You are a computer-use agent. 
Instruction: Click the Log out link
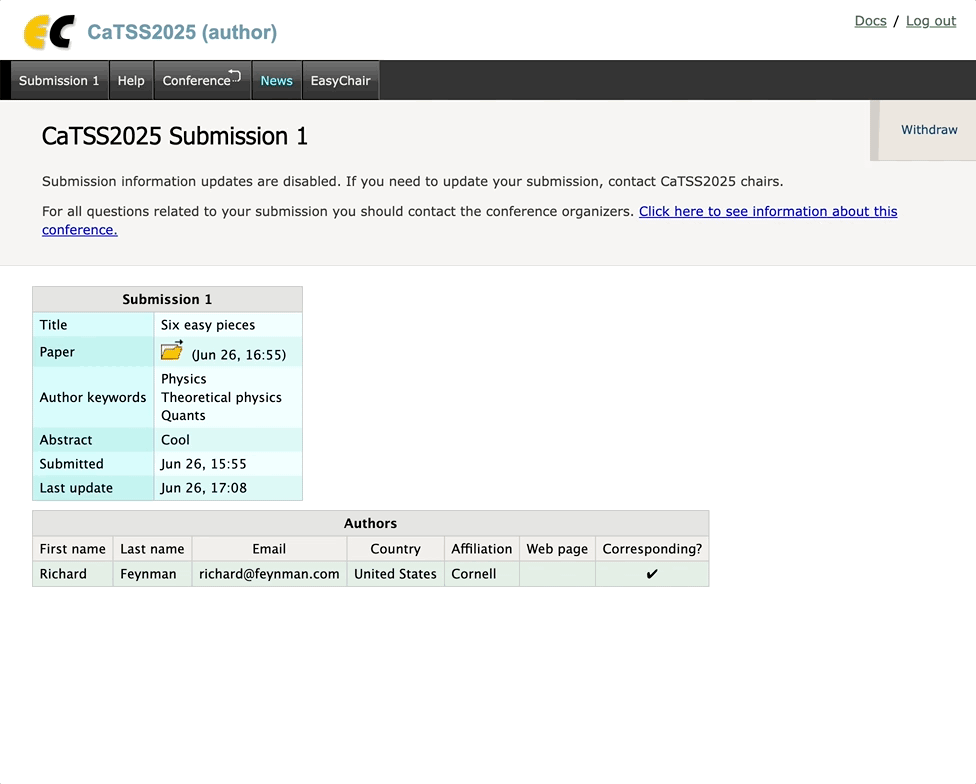(930, 21)
